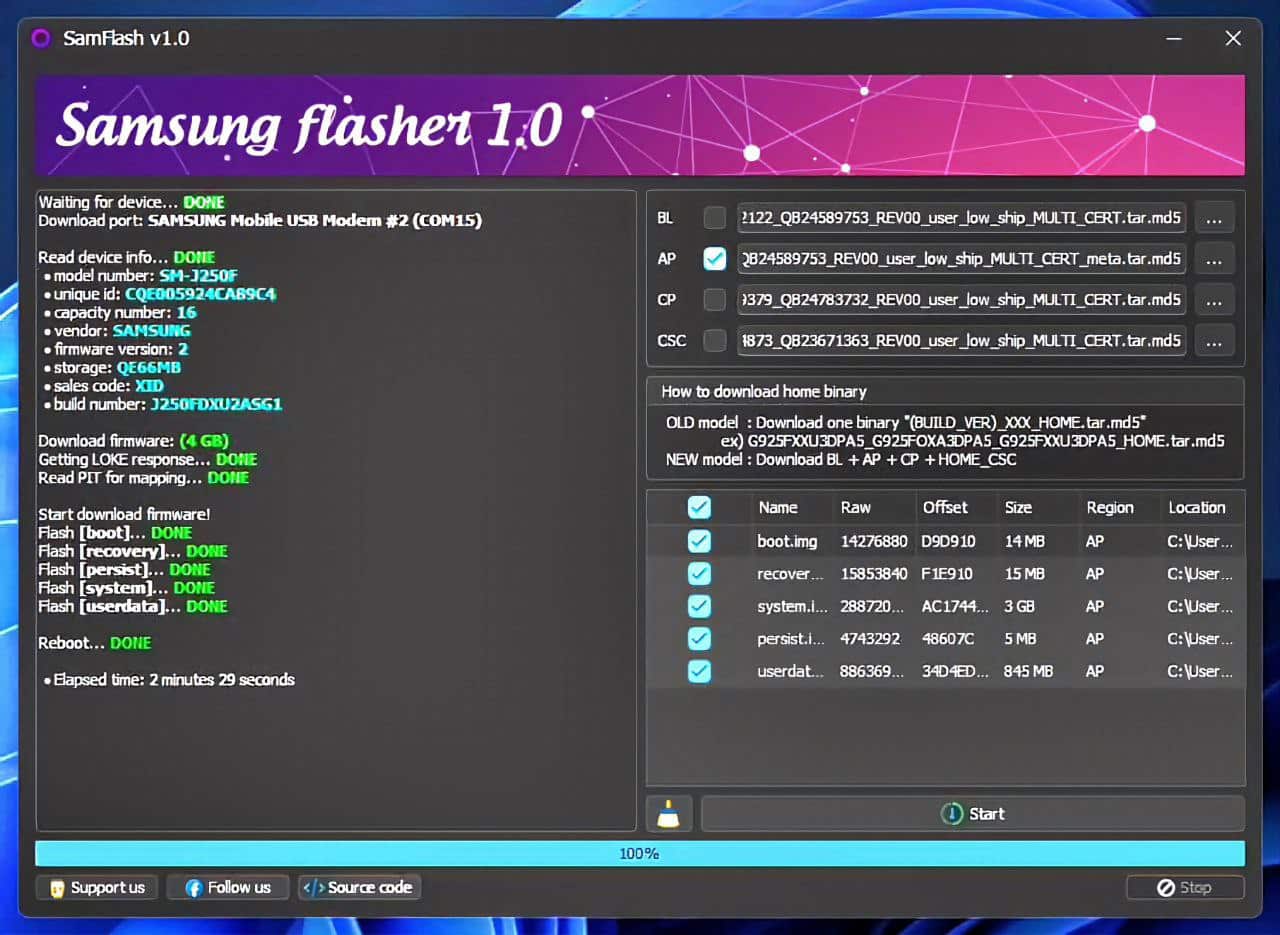Viewport: 1280px width, 935px height.
Task: Enable the CP file checkbox
Action: point(714,300)
